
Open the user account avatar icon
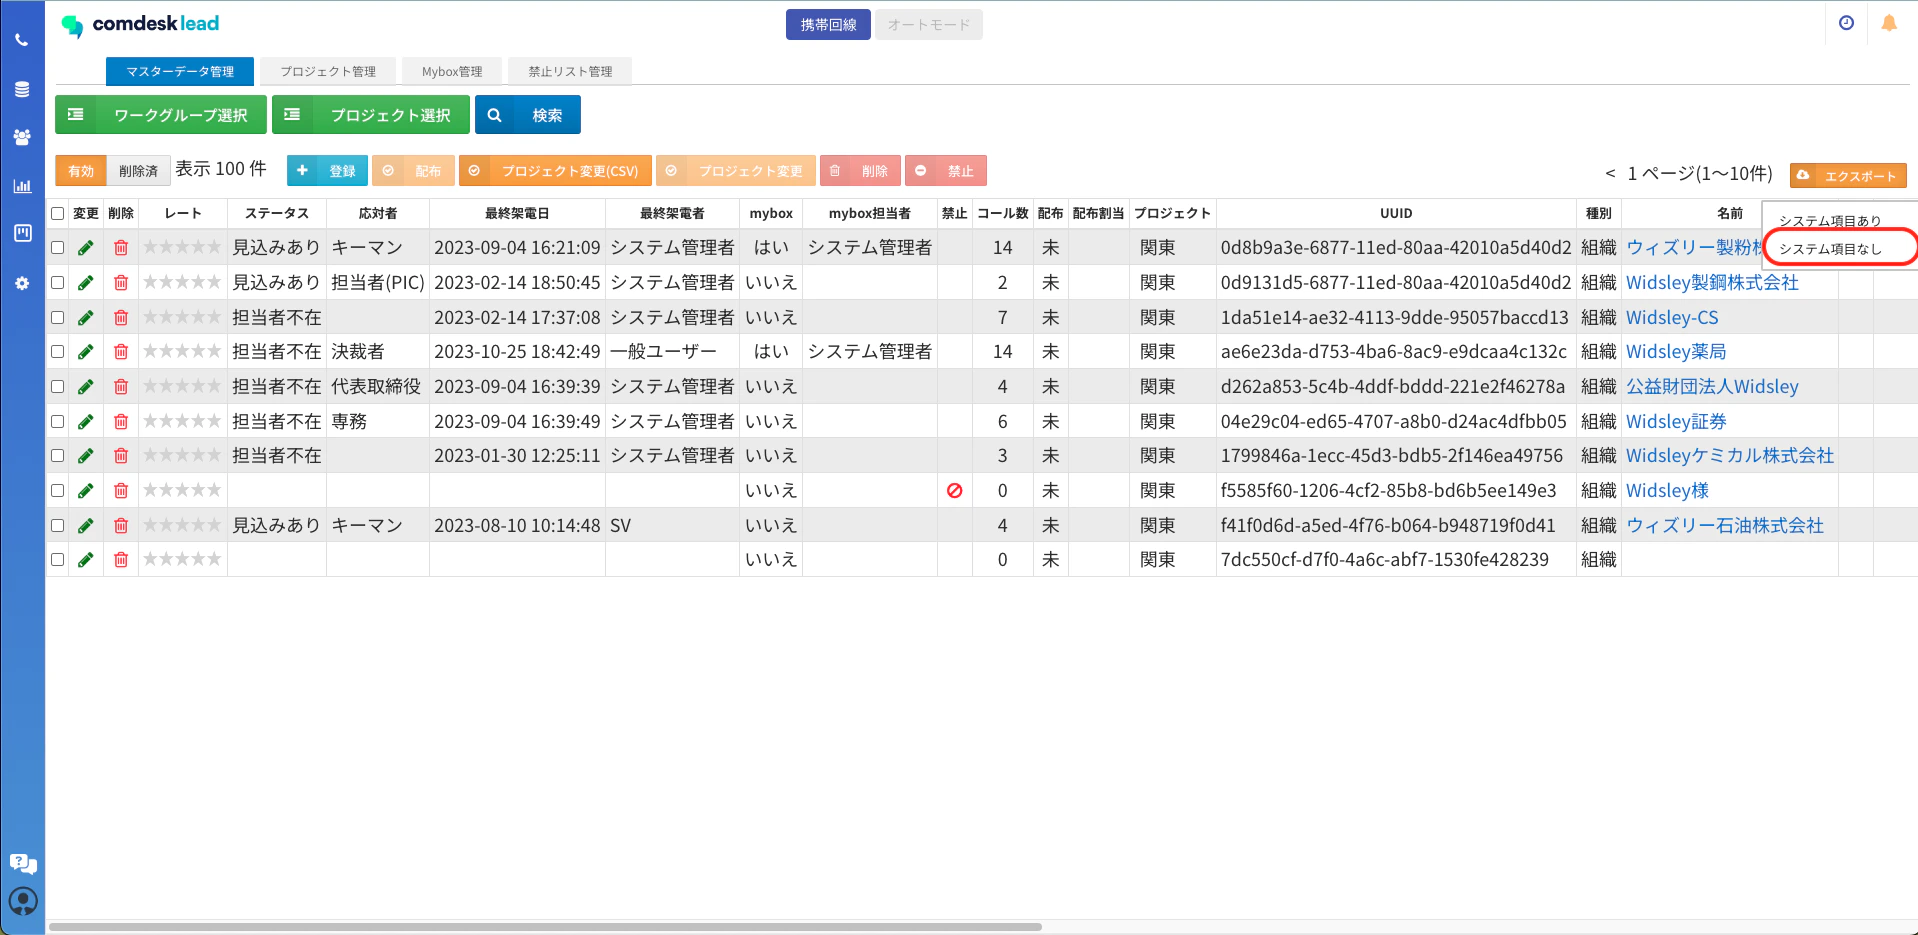click(x=23, y=902)
